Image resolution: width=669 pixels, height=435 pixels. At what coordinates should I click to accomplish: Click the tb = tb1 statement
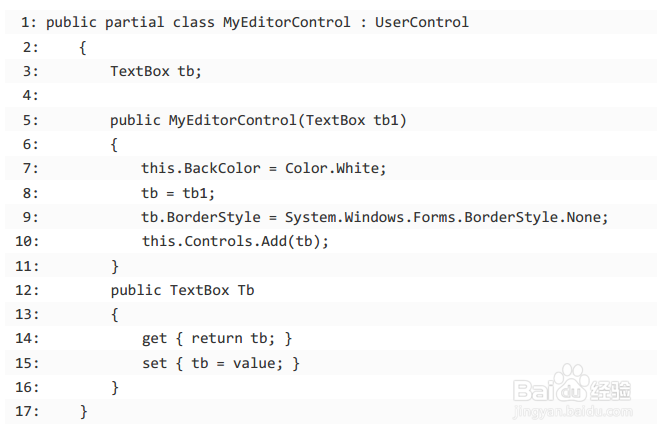click(x=179, y=192)
